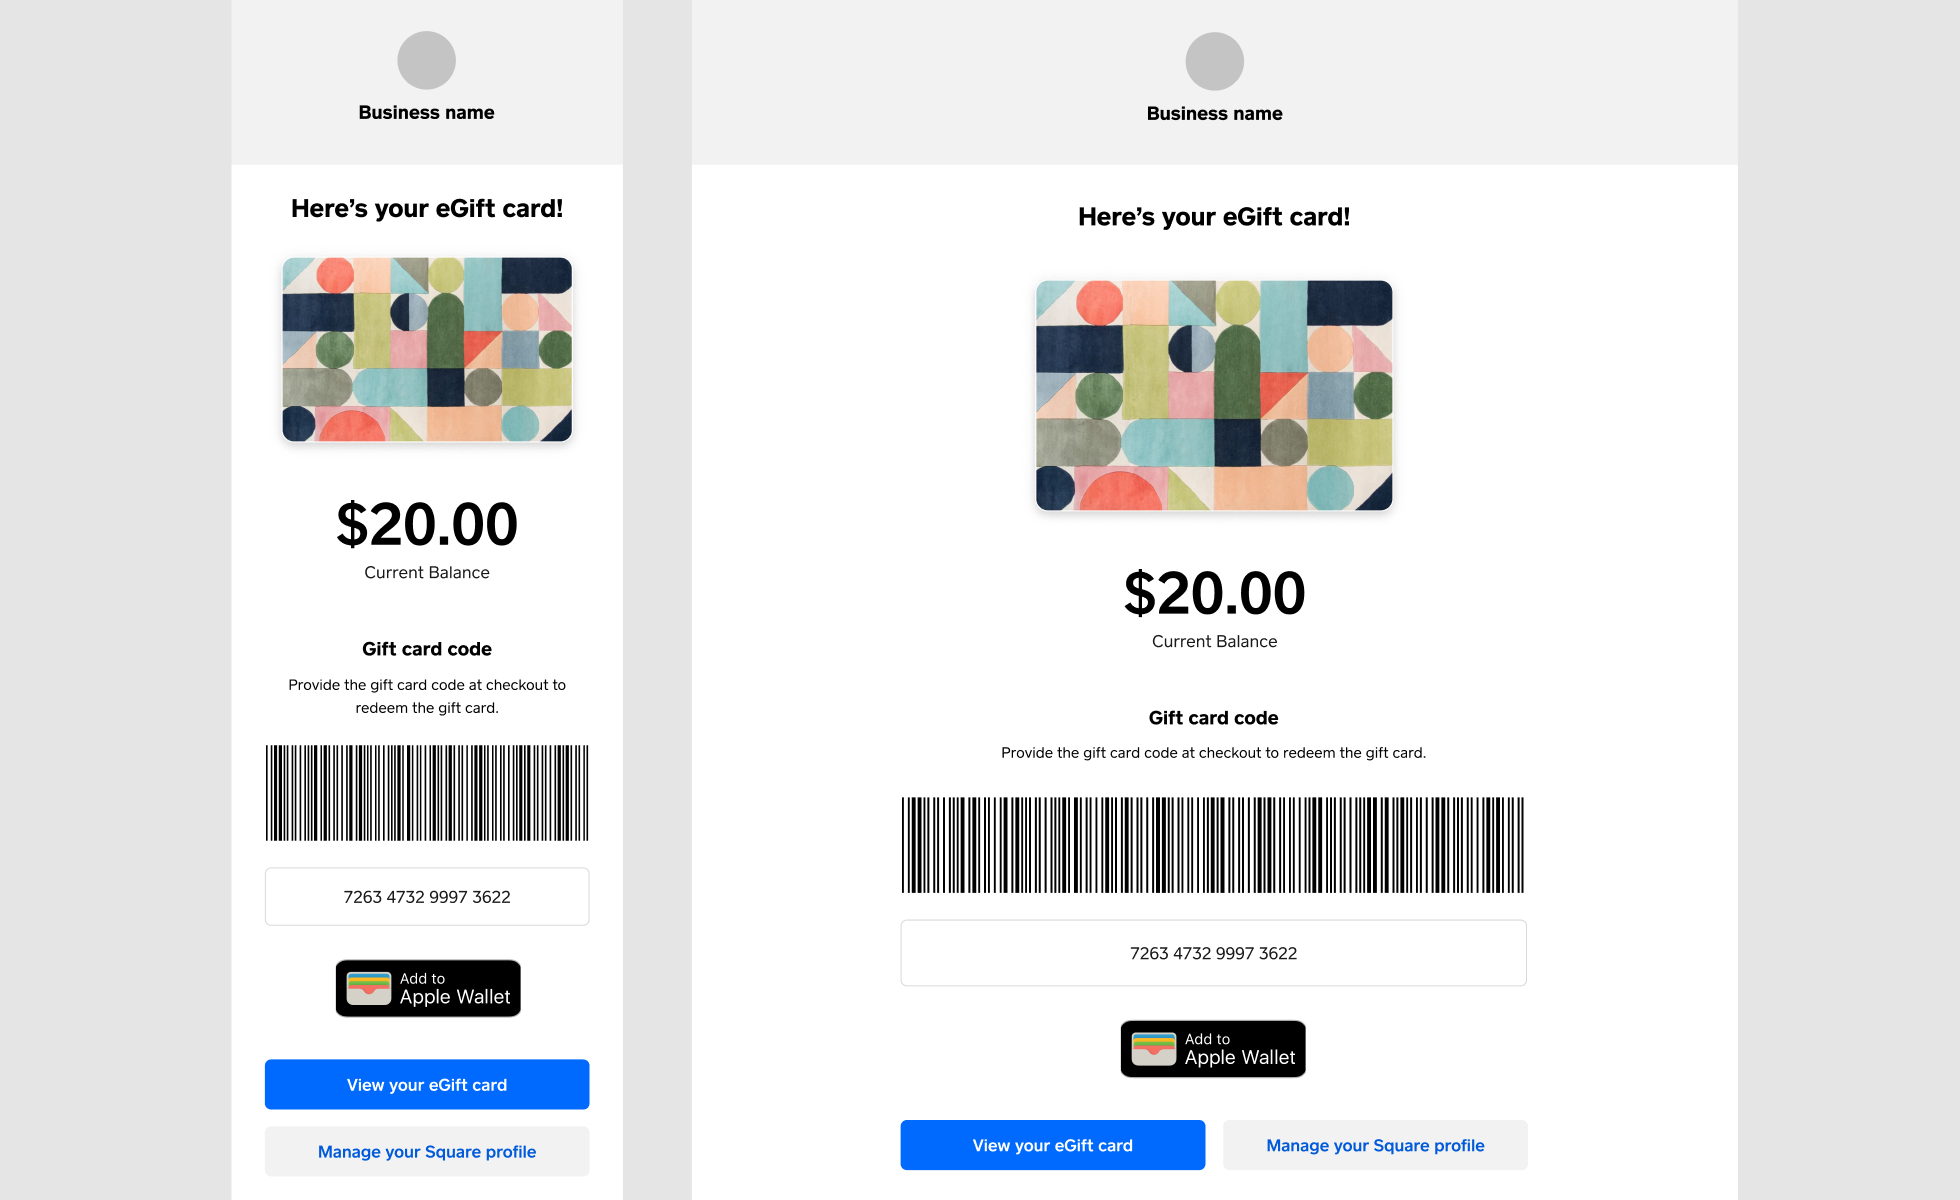Click the Here's your eGift card heading

427,208
